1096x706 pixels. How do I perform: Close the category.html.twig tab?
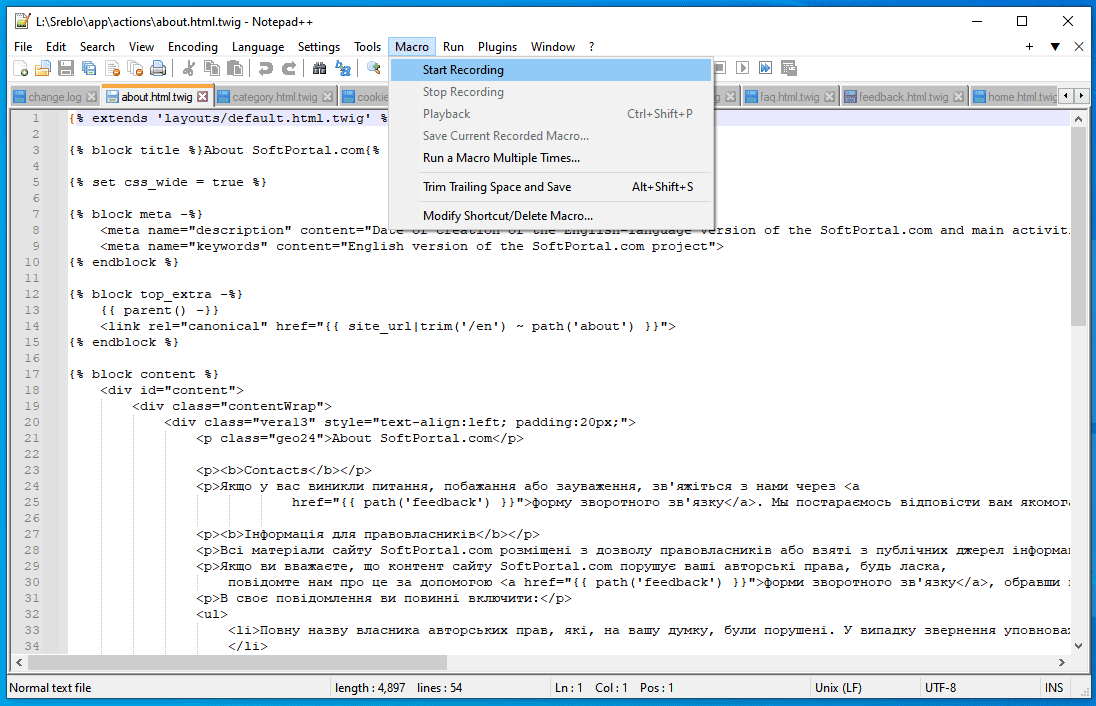(327, 96)
